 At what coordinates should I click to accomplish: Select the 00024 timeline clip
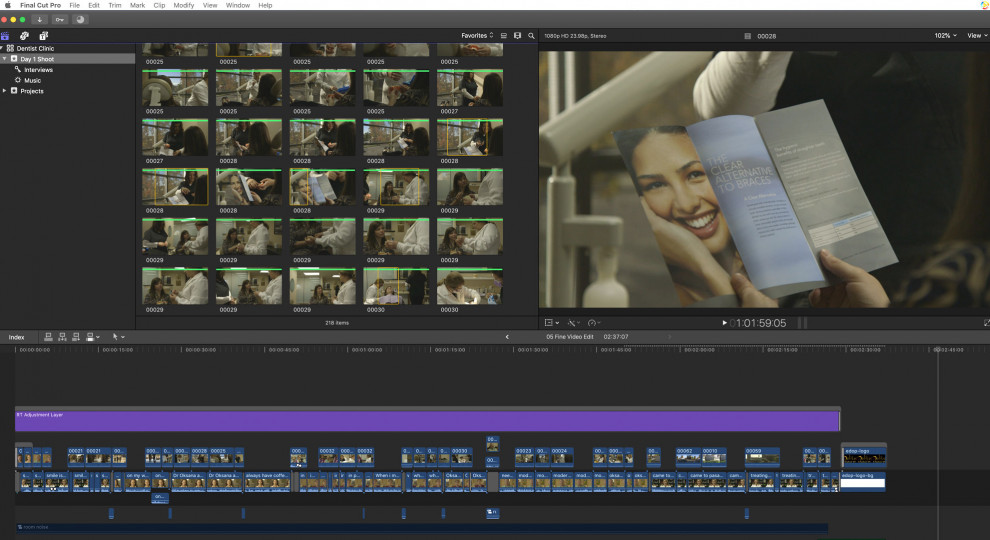562,457
